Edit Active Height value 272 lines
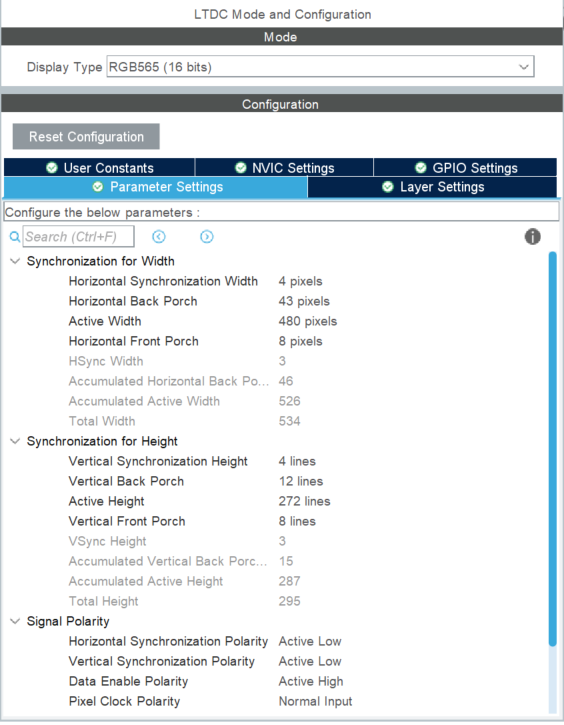 304,501
